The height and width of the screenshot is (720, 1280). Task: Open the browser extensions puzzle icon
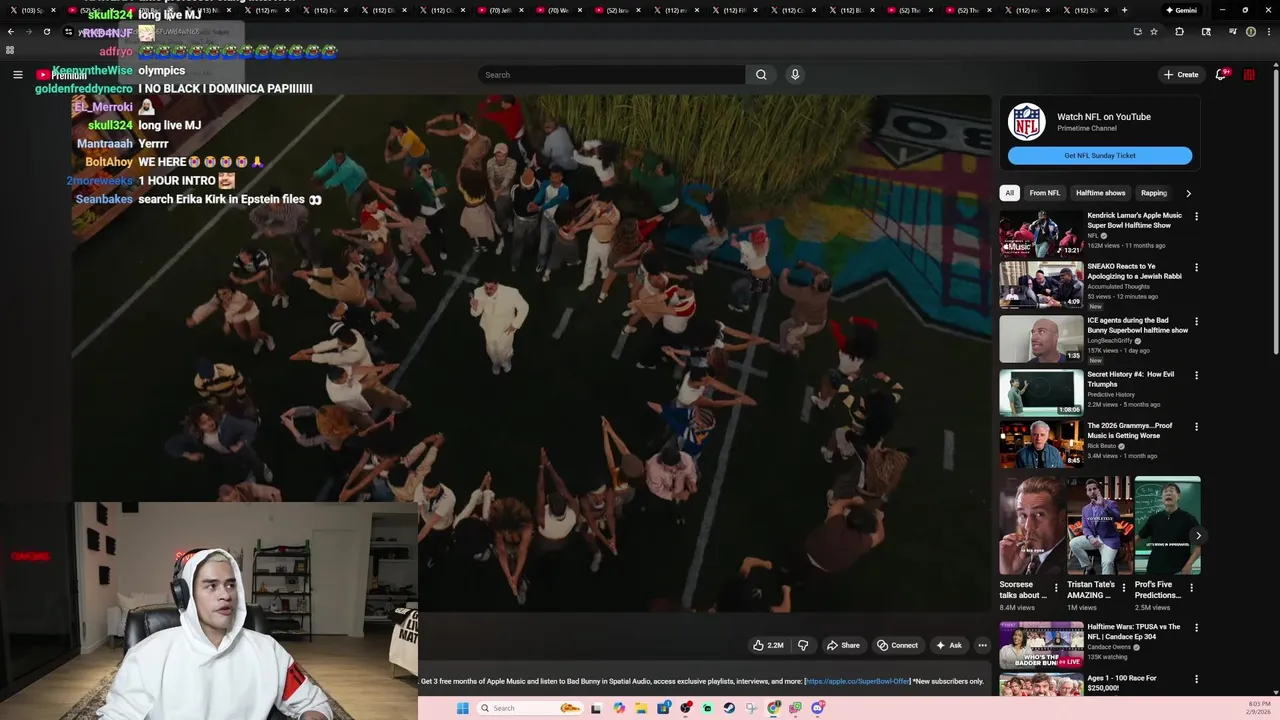[1179, 32]
